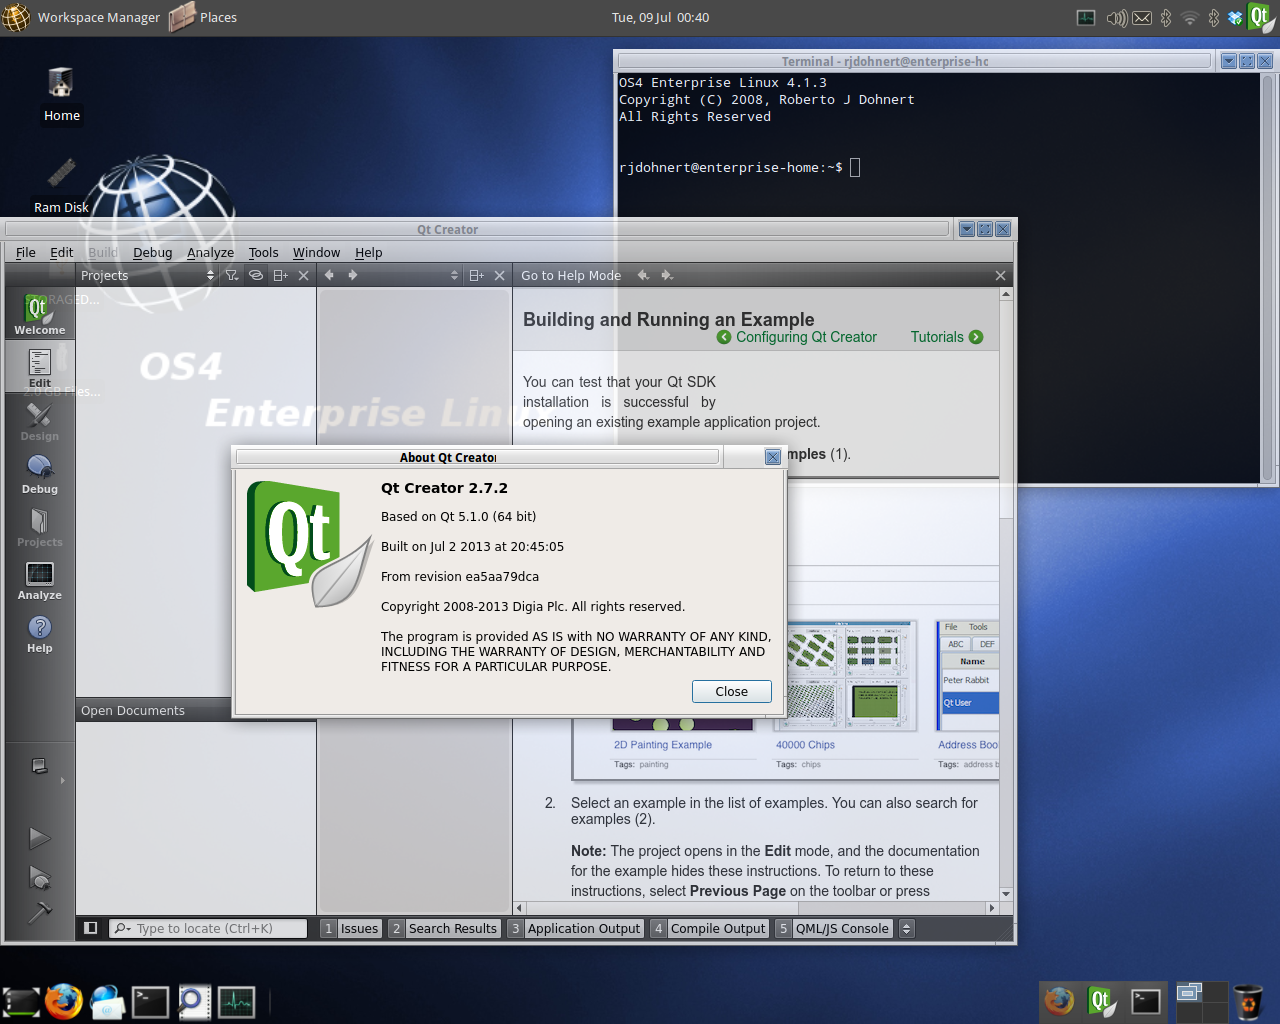This screenshot has height=1024, width=1280.
Task: Open the Tools menu
Action: [x=263, y=252]
